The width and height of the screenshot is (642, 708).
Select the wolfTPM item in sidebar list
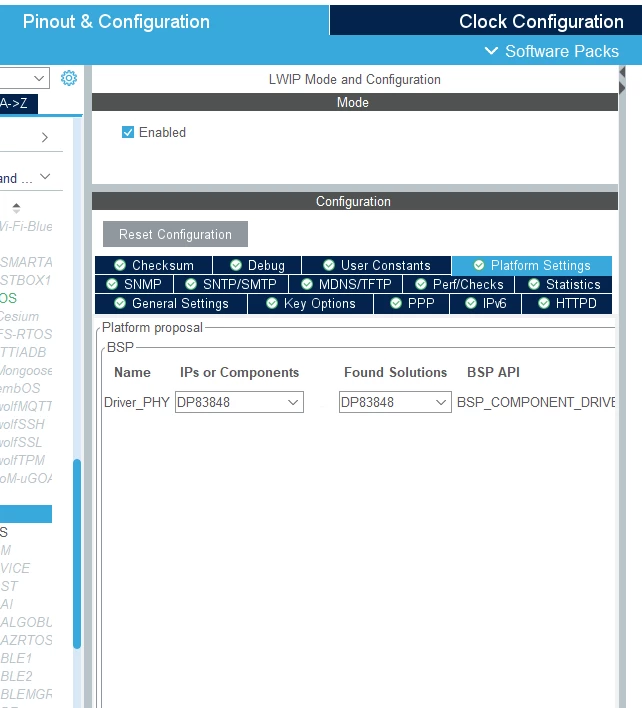[23, 460]
